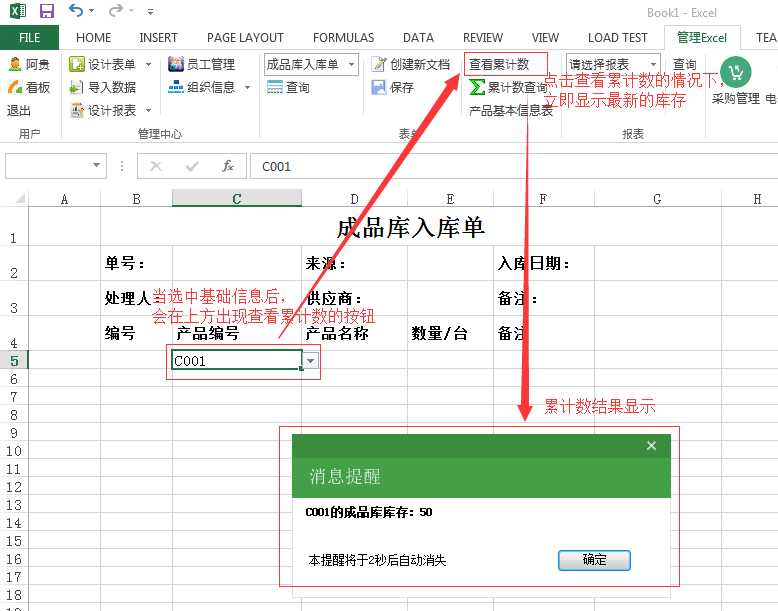Click the 累计数查询 sigma icon

477,87
